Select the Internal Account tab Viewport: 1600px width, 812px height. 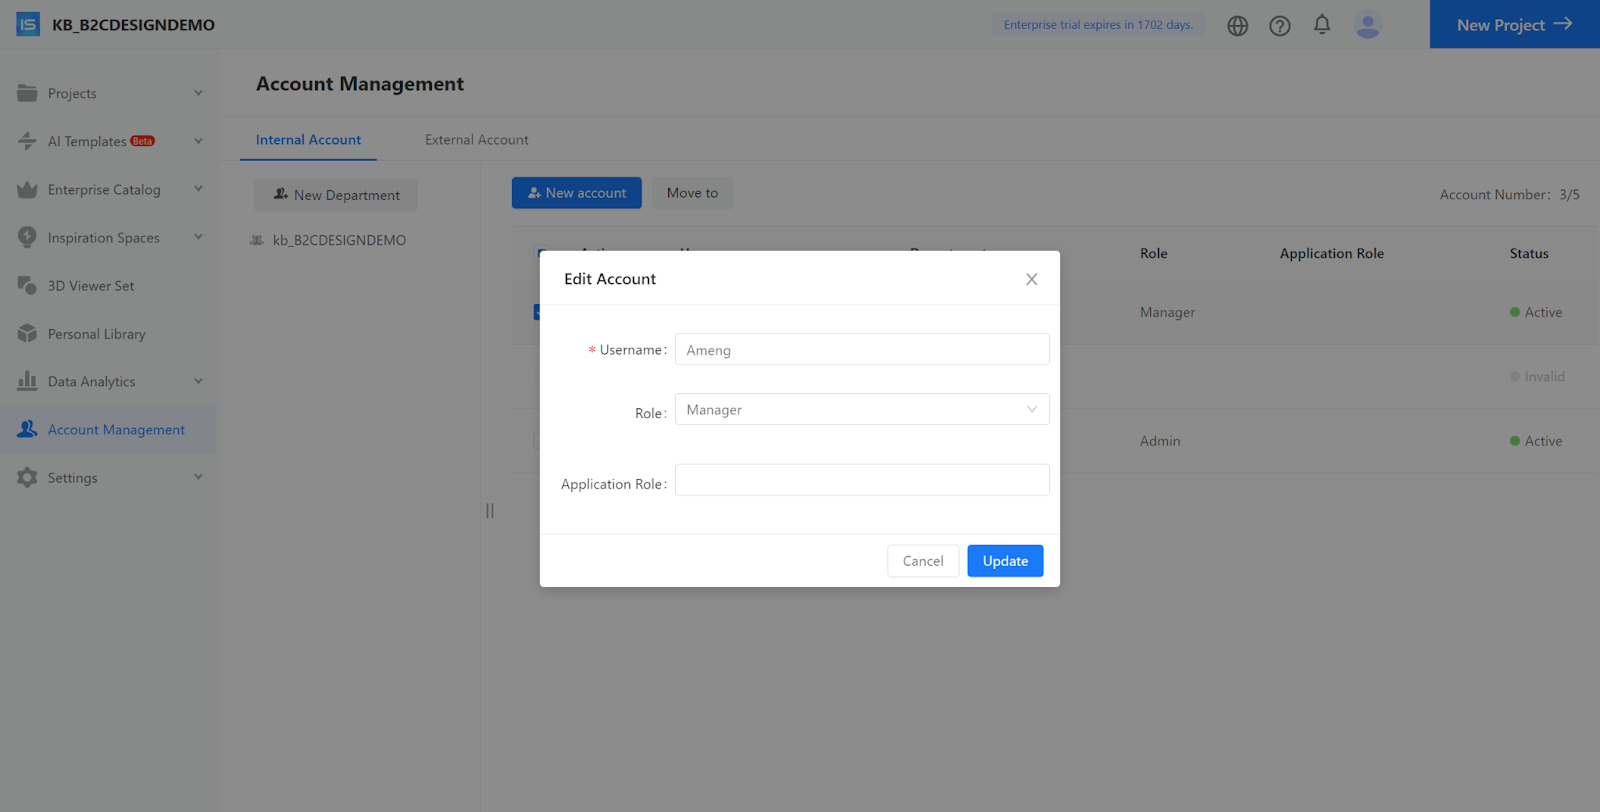(x=308, y=140)
